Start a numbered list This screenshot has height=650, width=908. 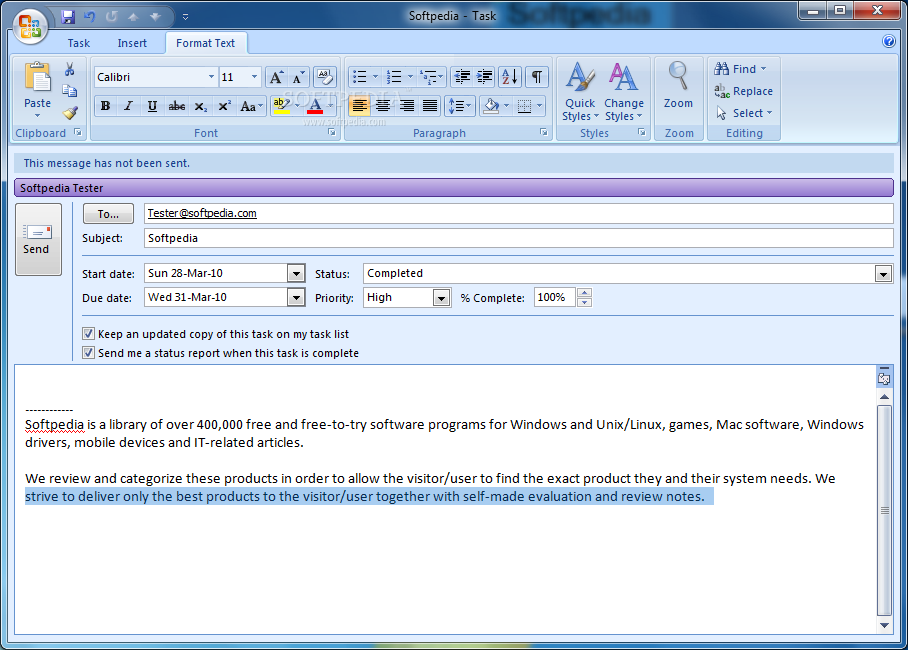(394, 76)
